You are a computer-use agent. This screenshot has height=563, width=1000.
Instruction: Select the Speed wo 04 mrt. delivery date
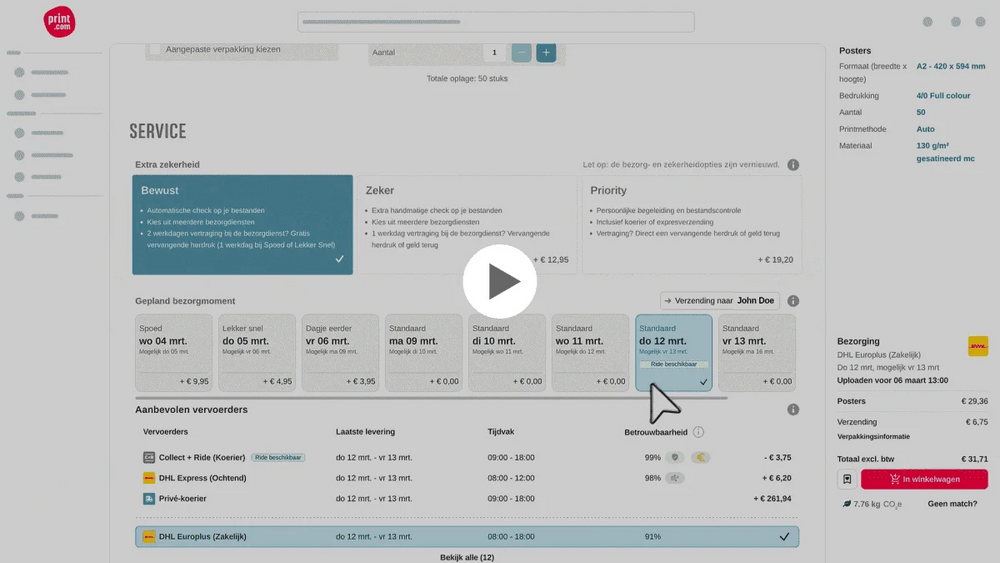[174, 352]
